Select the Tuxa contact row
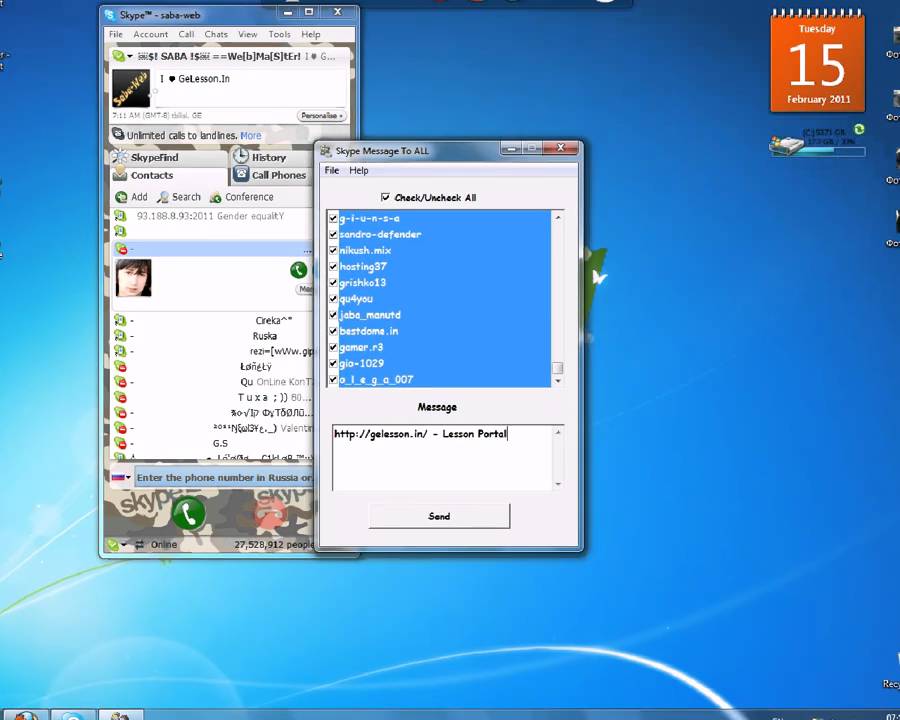This screenshot has height=720, width=900. pos(212,397)
